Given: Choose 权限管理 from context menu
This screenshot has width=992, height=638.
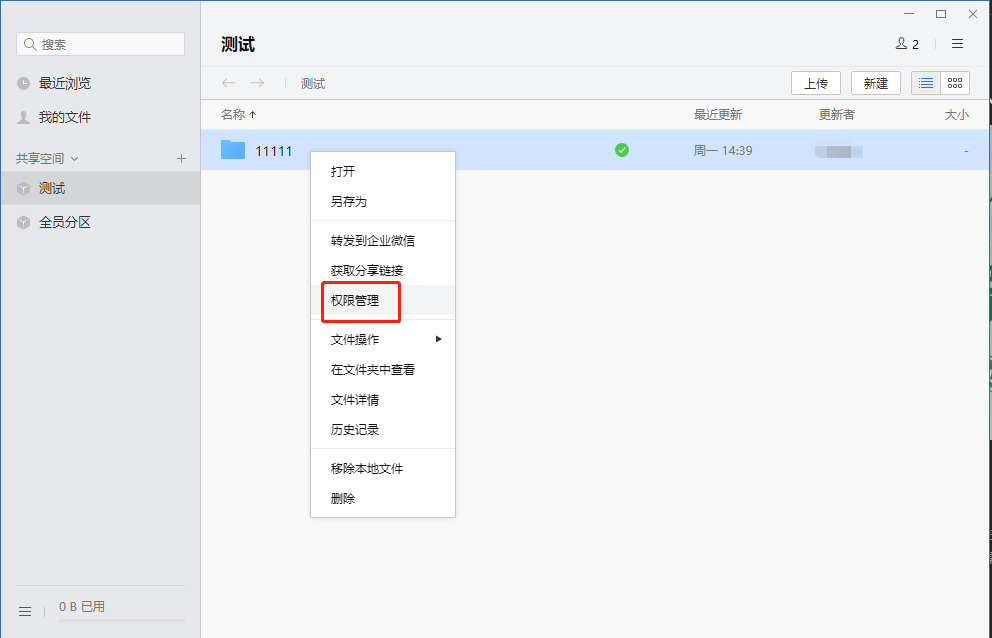Looking at the screenshot, I should point(383,301).
